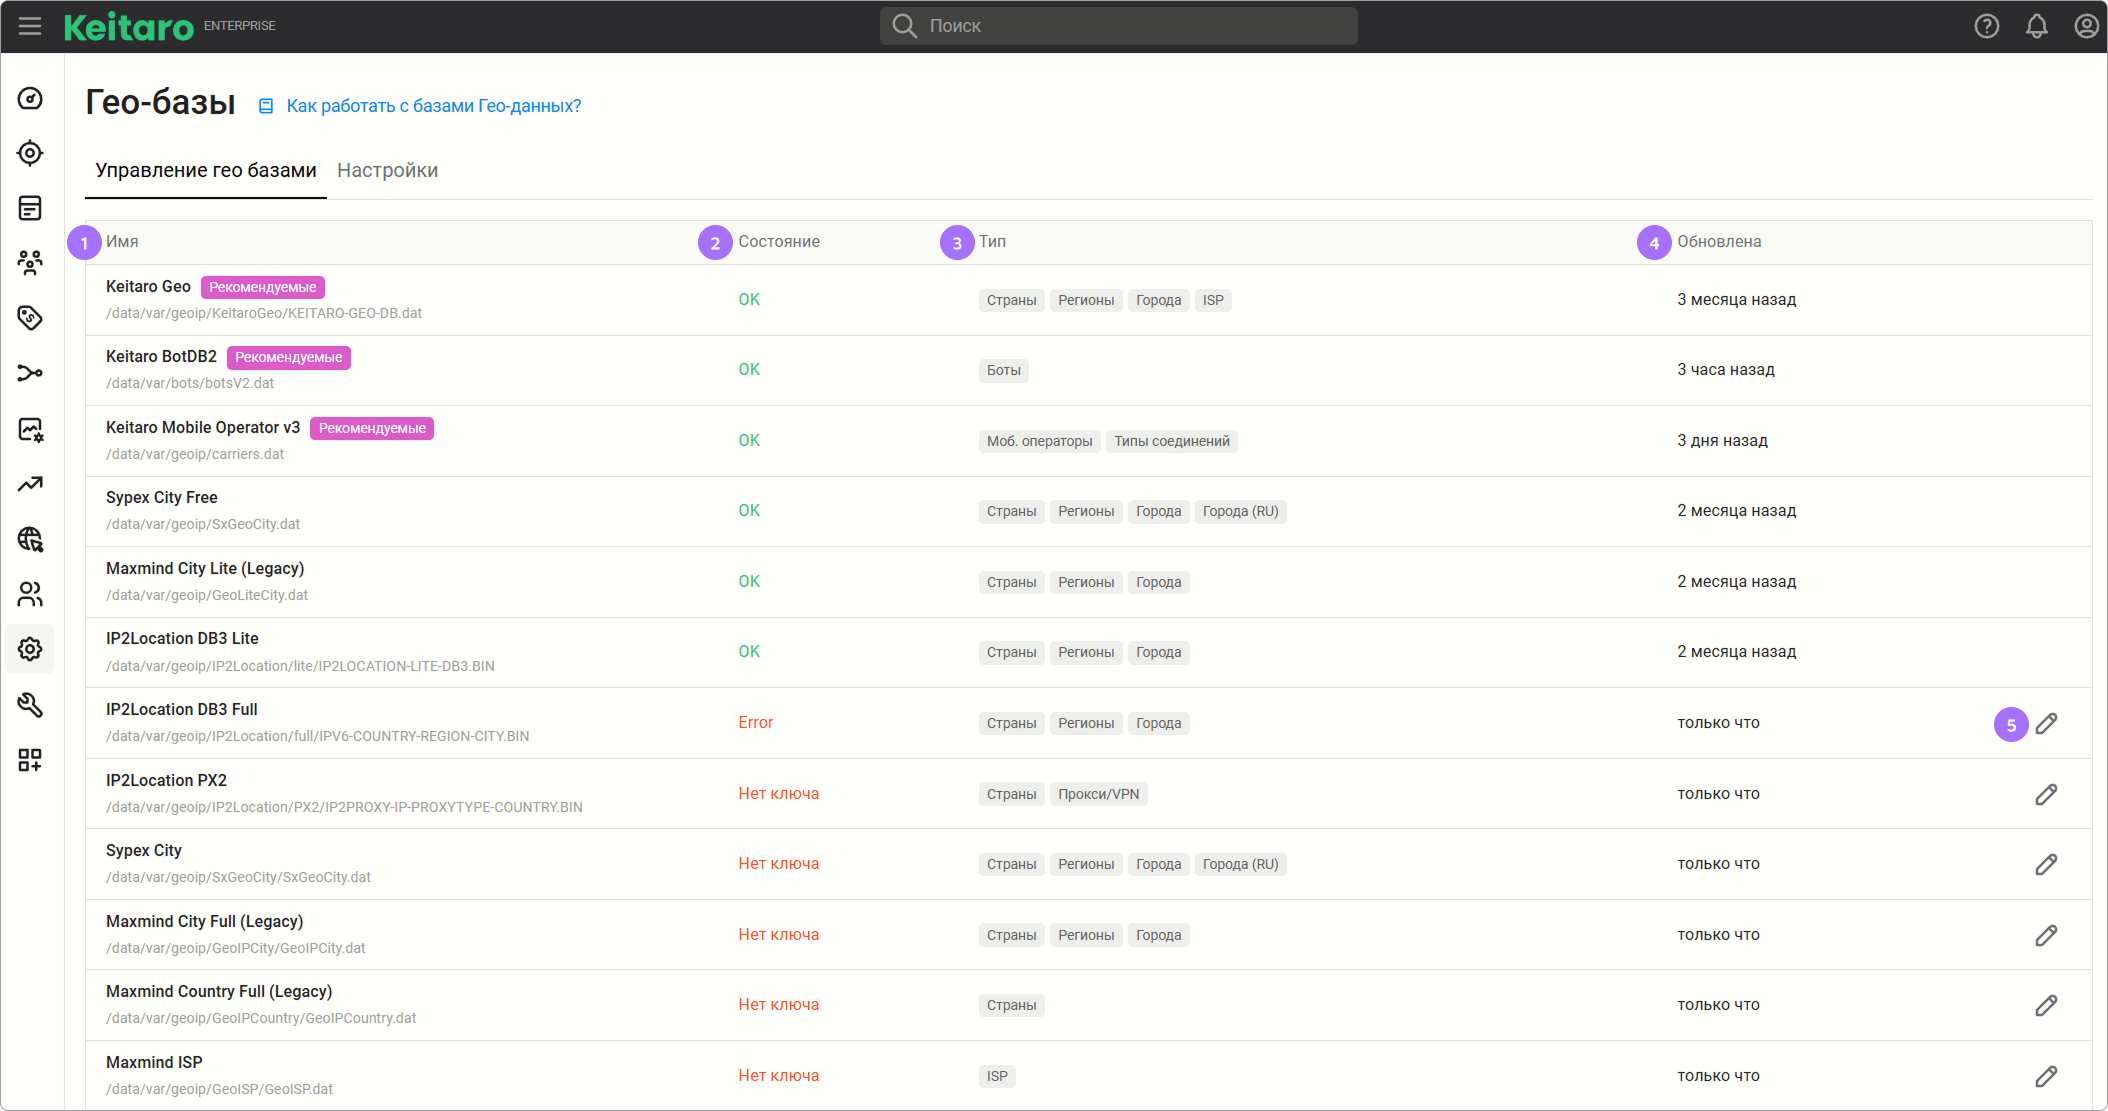The width and height of the screenshot is (2108, 1111).
Task: Edit the IP2Location DB3 Full key
Action: pyautogui.click(x=2046, y=723)
